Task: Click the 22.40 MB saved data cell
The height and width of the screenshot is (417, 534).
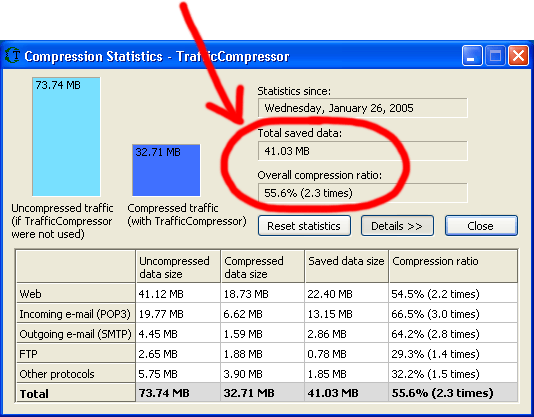Action: [347, 294]
